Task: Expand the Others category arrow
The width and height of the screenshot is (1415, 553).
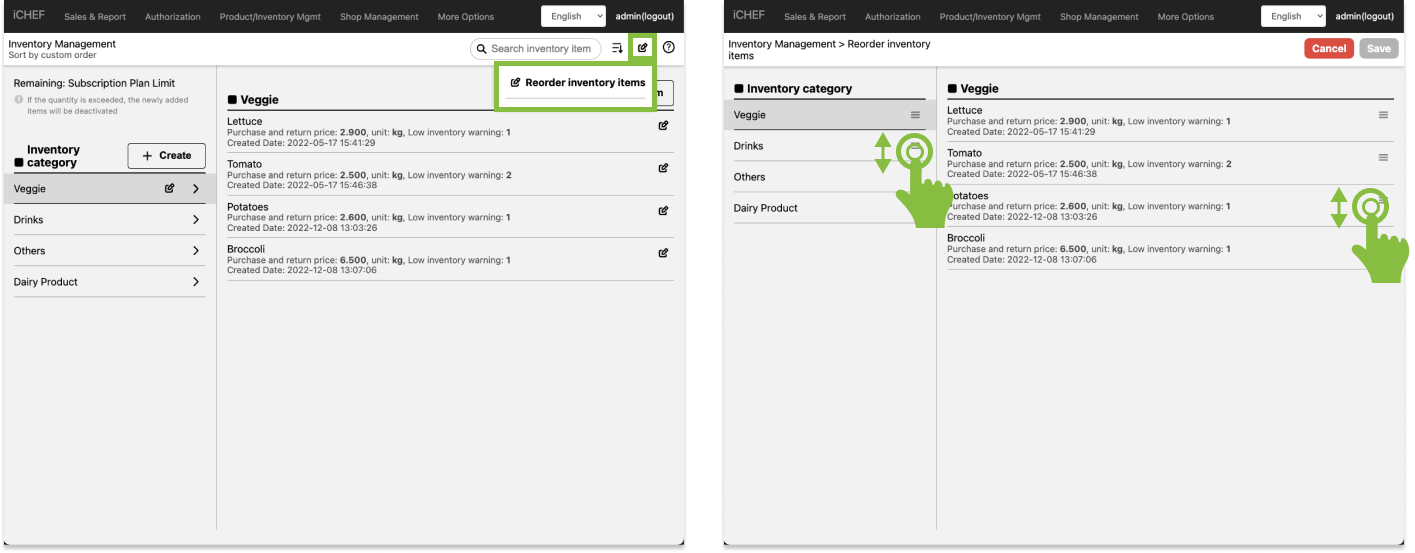Action: click(196, 251)
